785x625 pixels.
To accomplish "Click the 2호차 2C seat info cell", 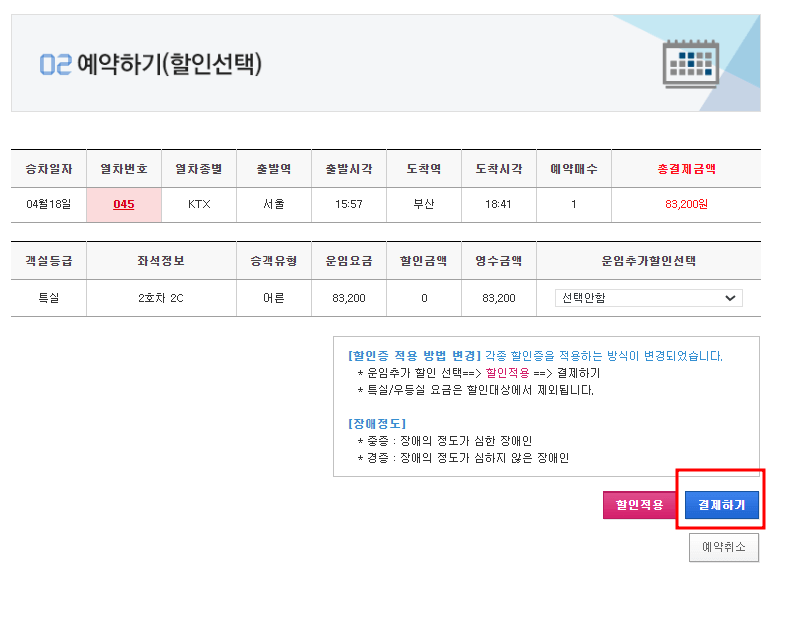I will (161, 298).
